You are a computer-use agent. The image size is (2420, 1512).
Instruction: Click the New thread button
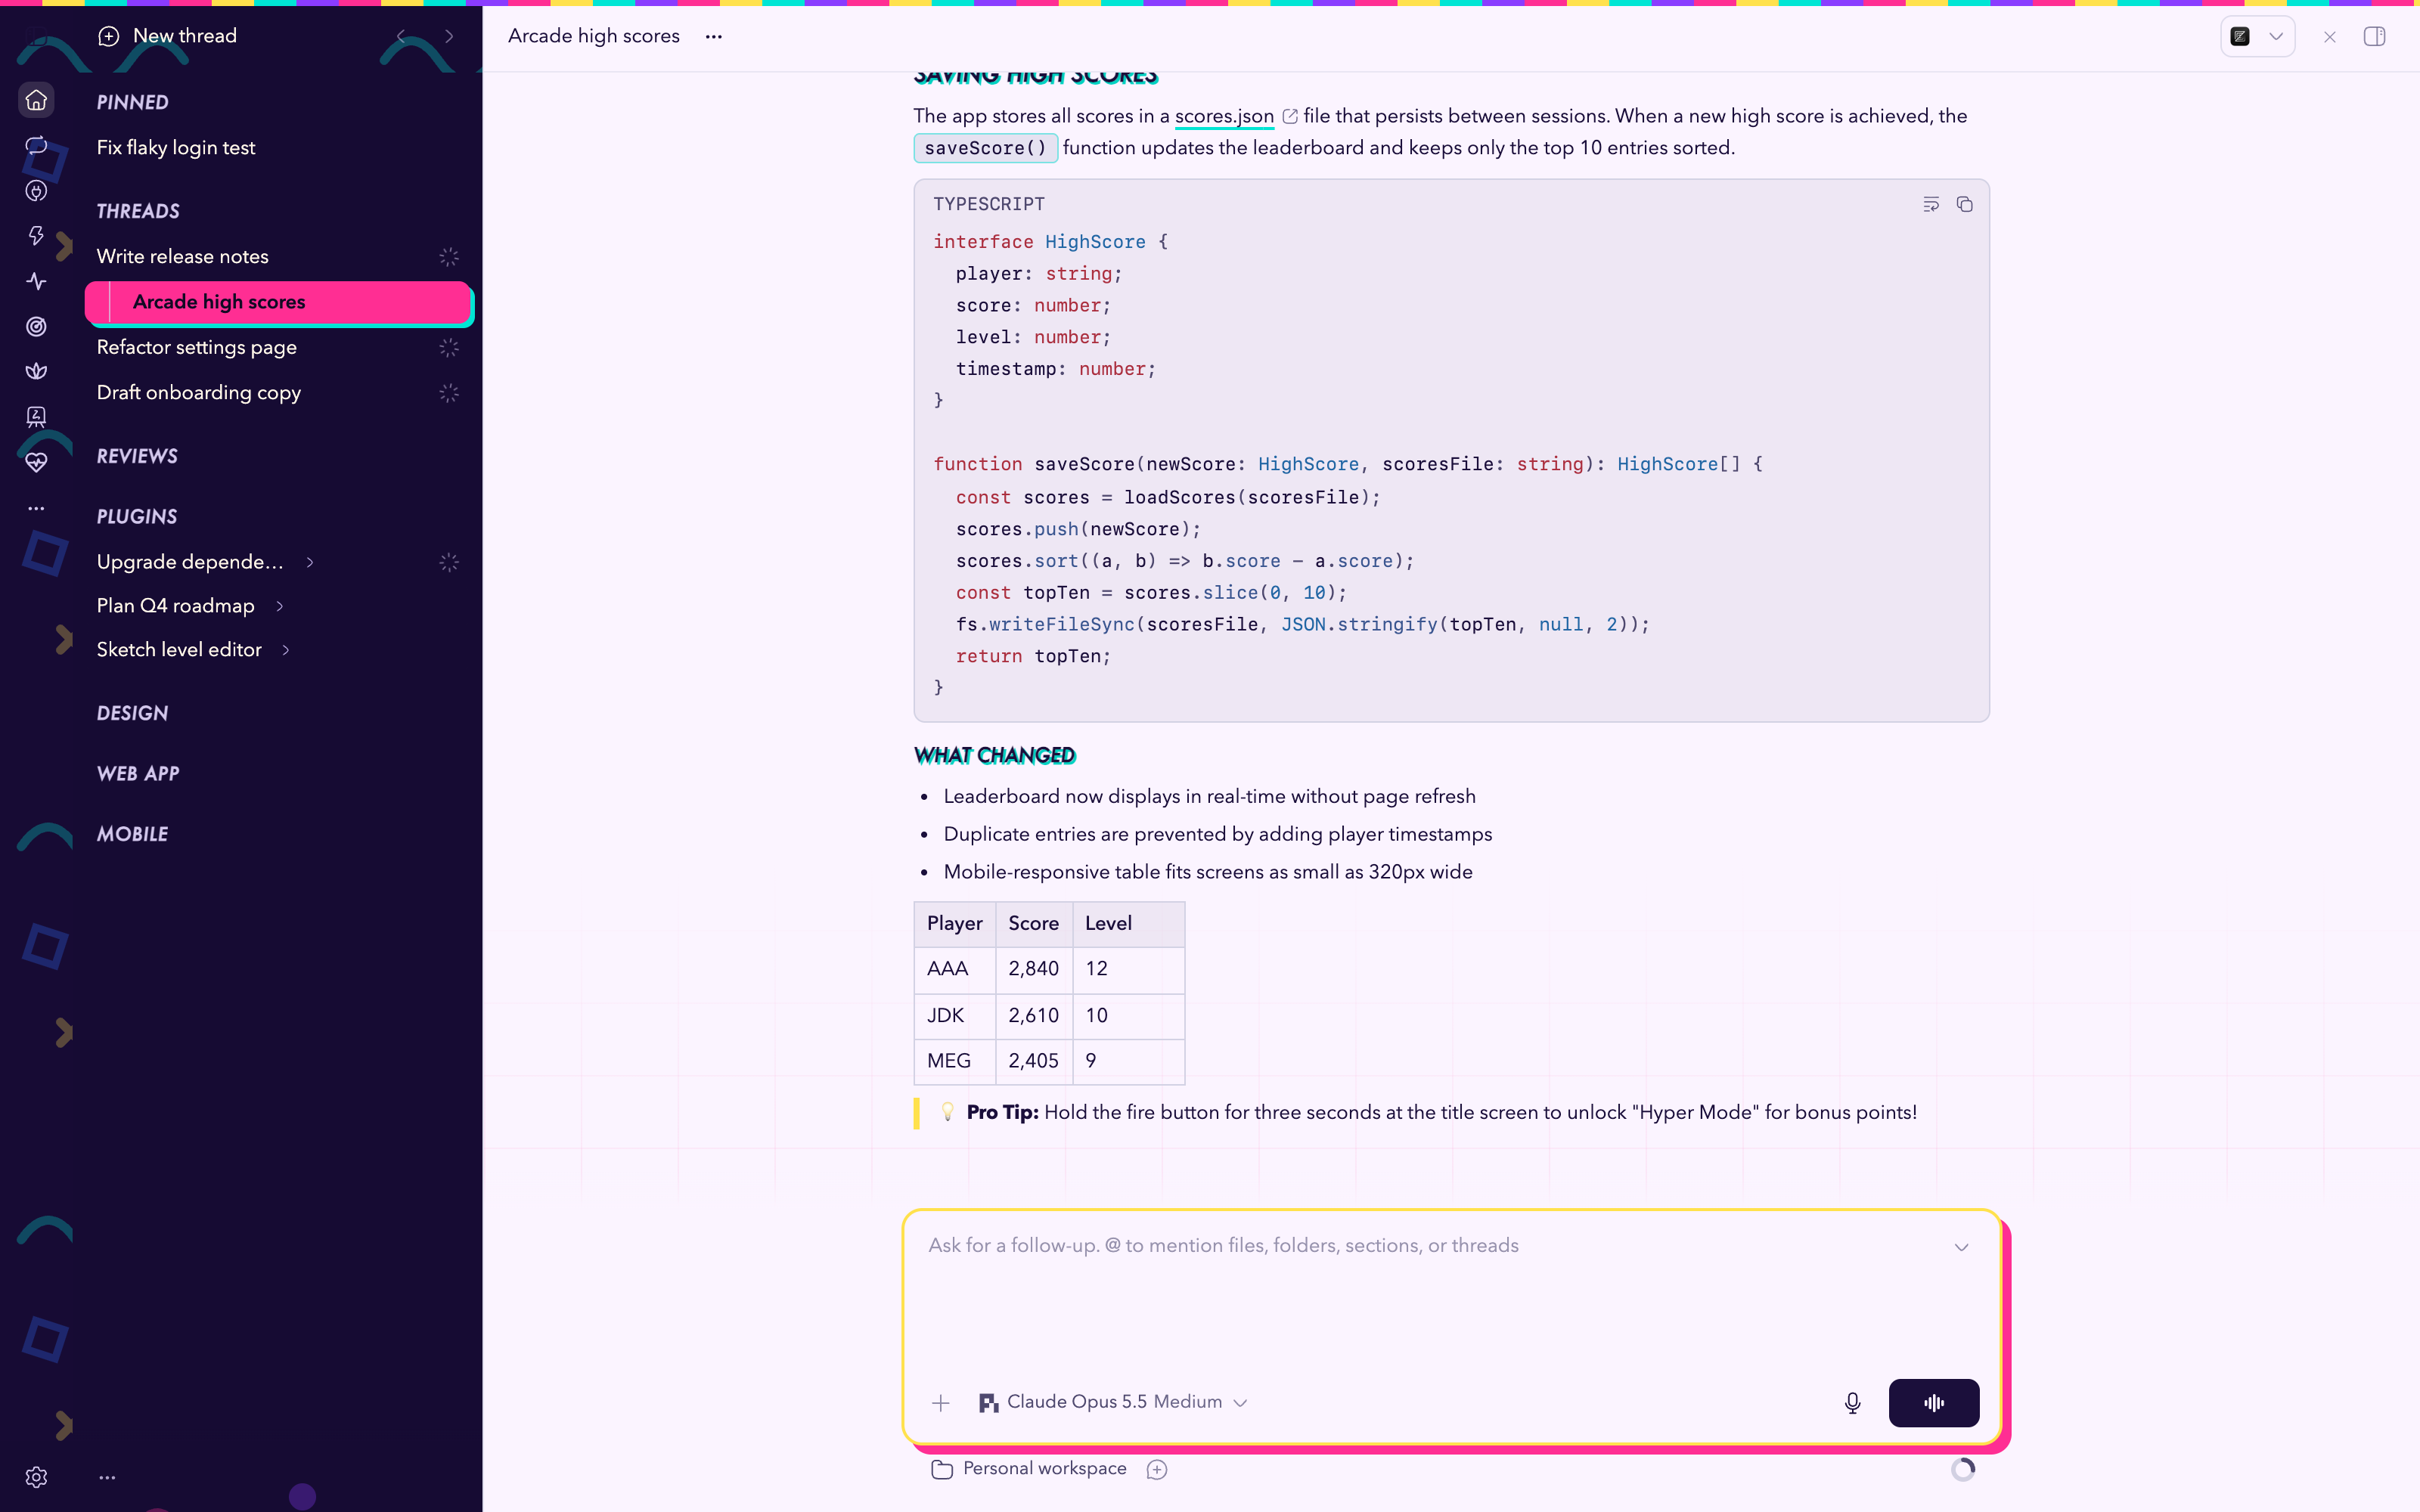click(x=168, y=36)
